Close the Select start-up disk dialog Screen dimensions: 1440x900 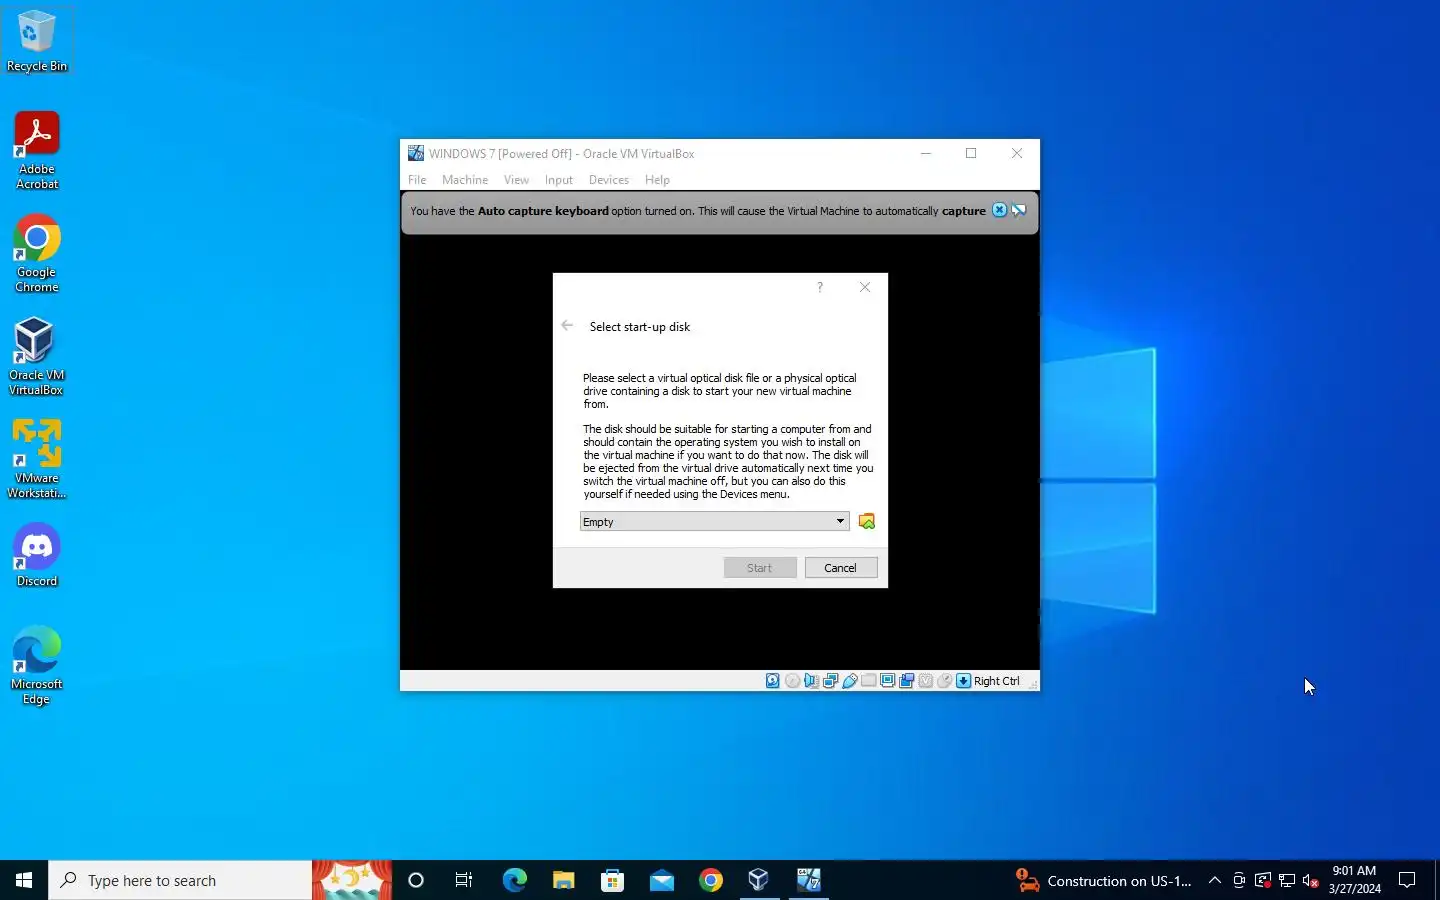[865, 287]
